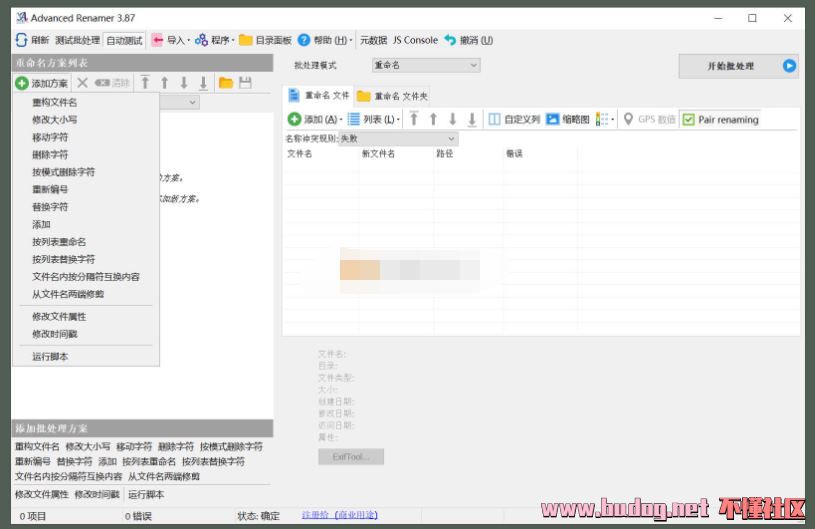
Task: Expand the 列表 list dropdown
Action: click(374, 119)
